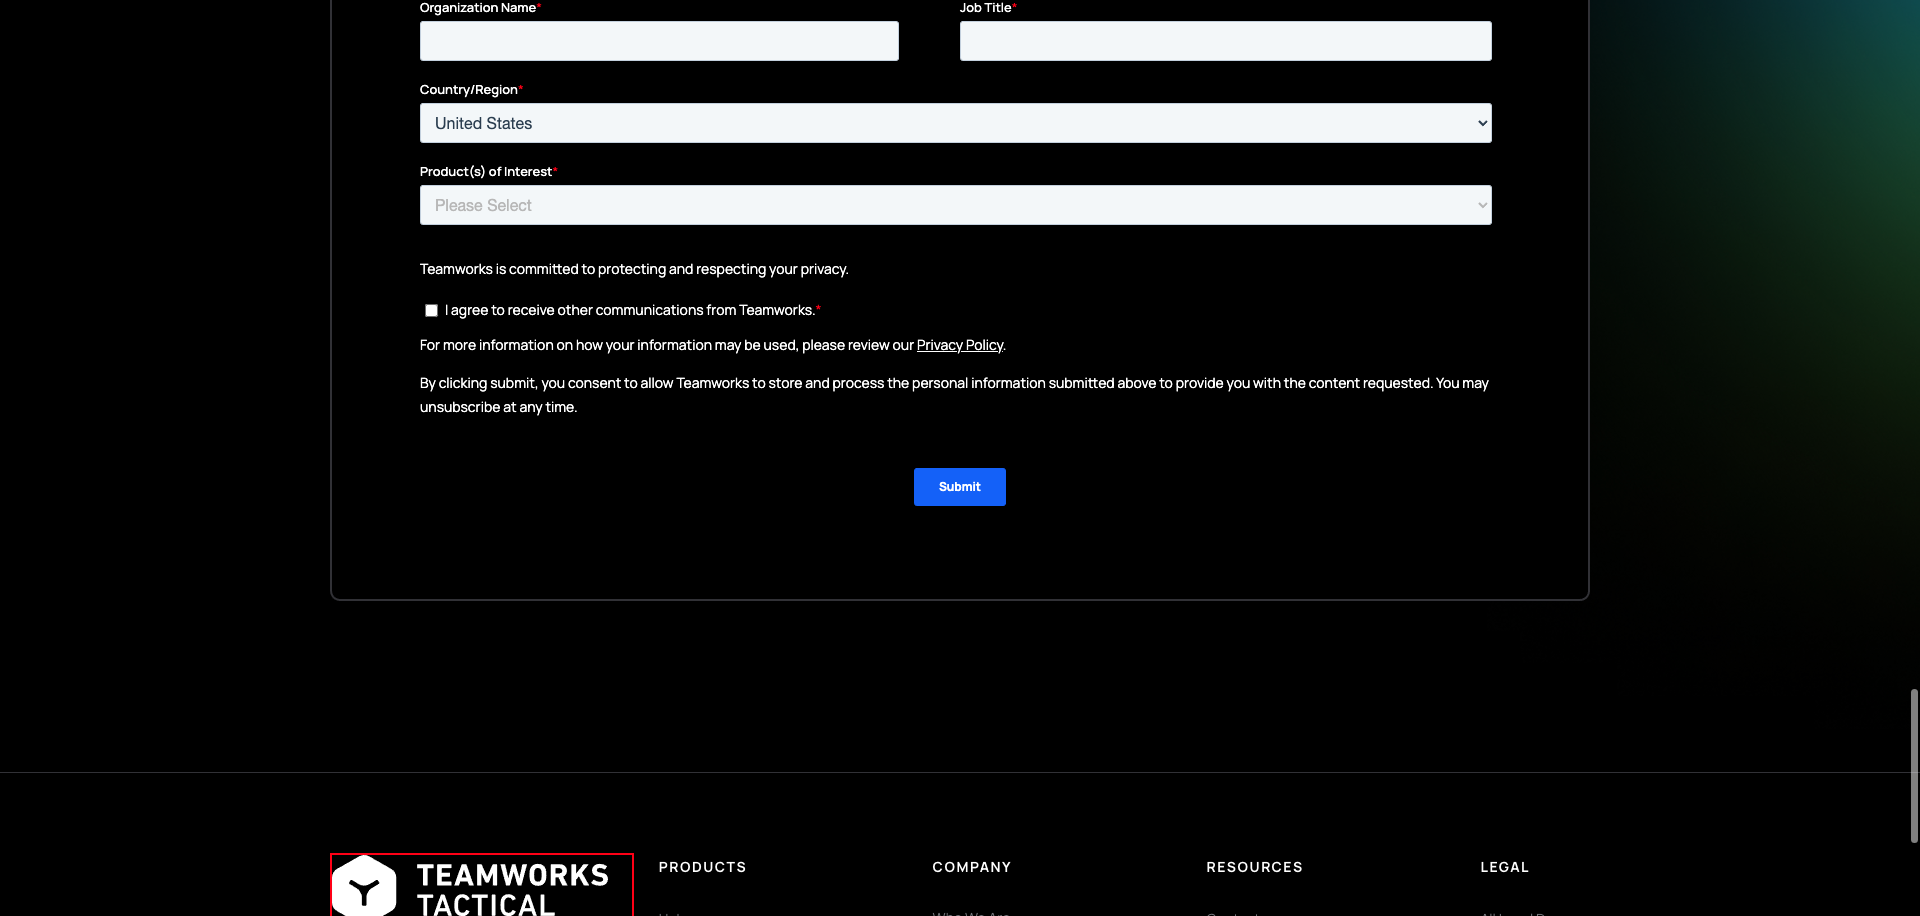The image size is (1920, 916).
Task: Click the COMPANY footer heading
Action: 971,867
